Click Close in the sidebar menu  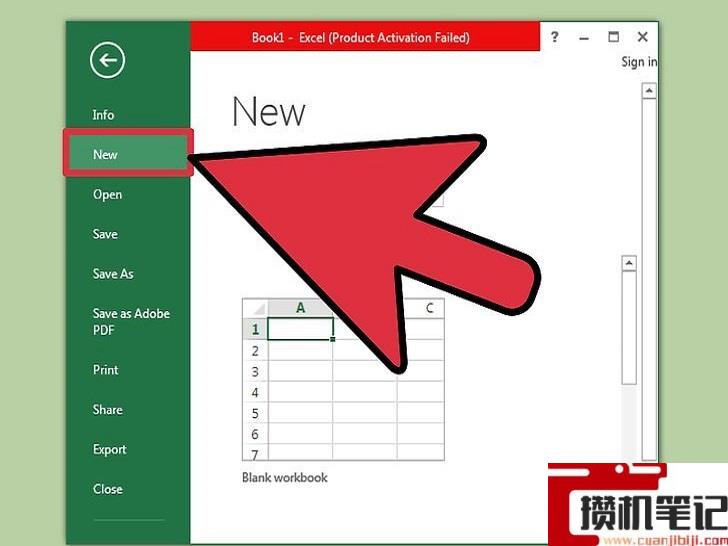coord(107,489)
